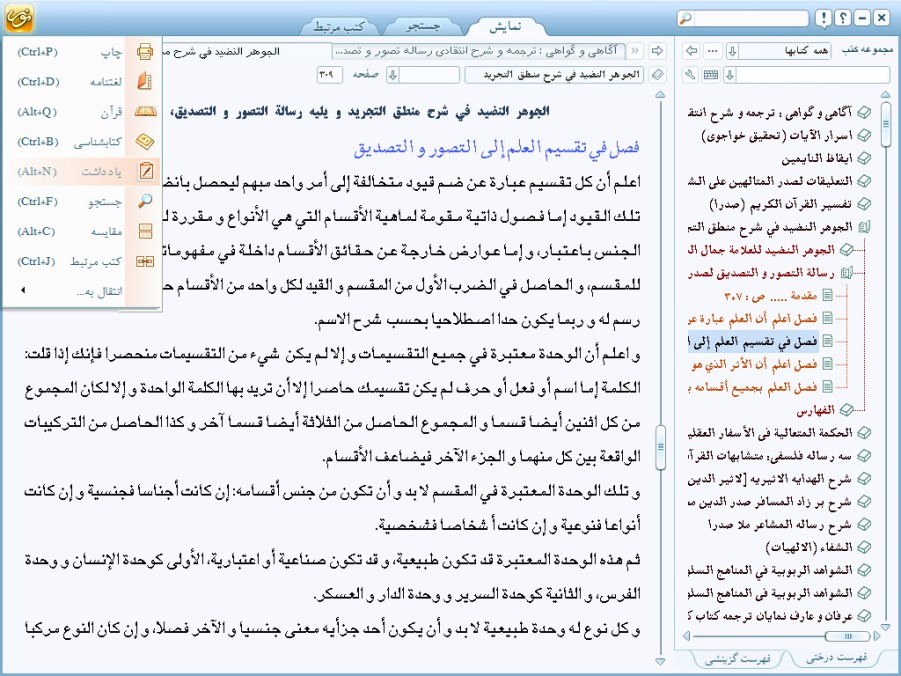Image resolution: width=901 pixels, height=676 pixels.
Task: Click the three dots button in book panel
Action: click(x=713, y=51)
